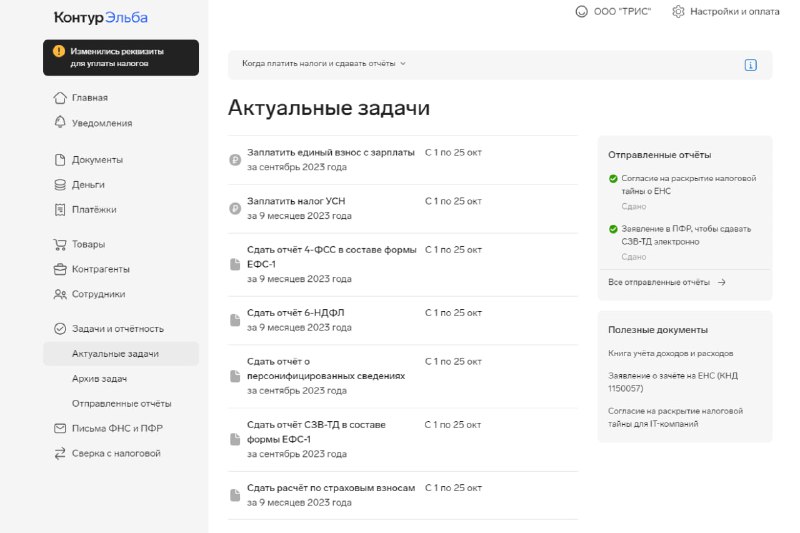Click the Деньги coins icon

[x=60, y=185]
